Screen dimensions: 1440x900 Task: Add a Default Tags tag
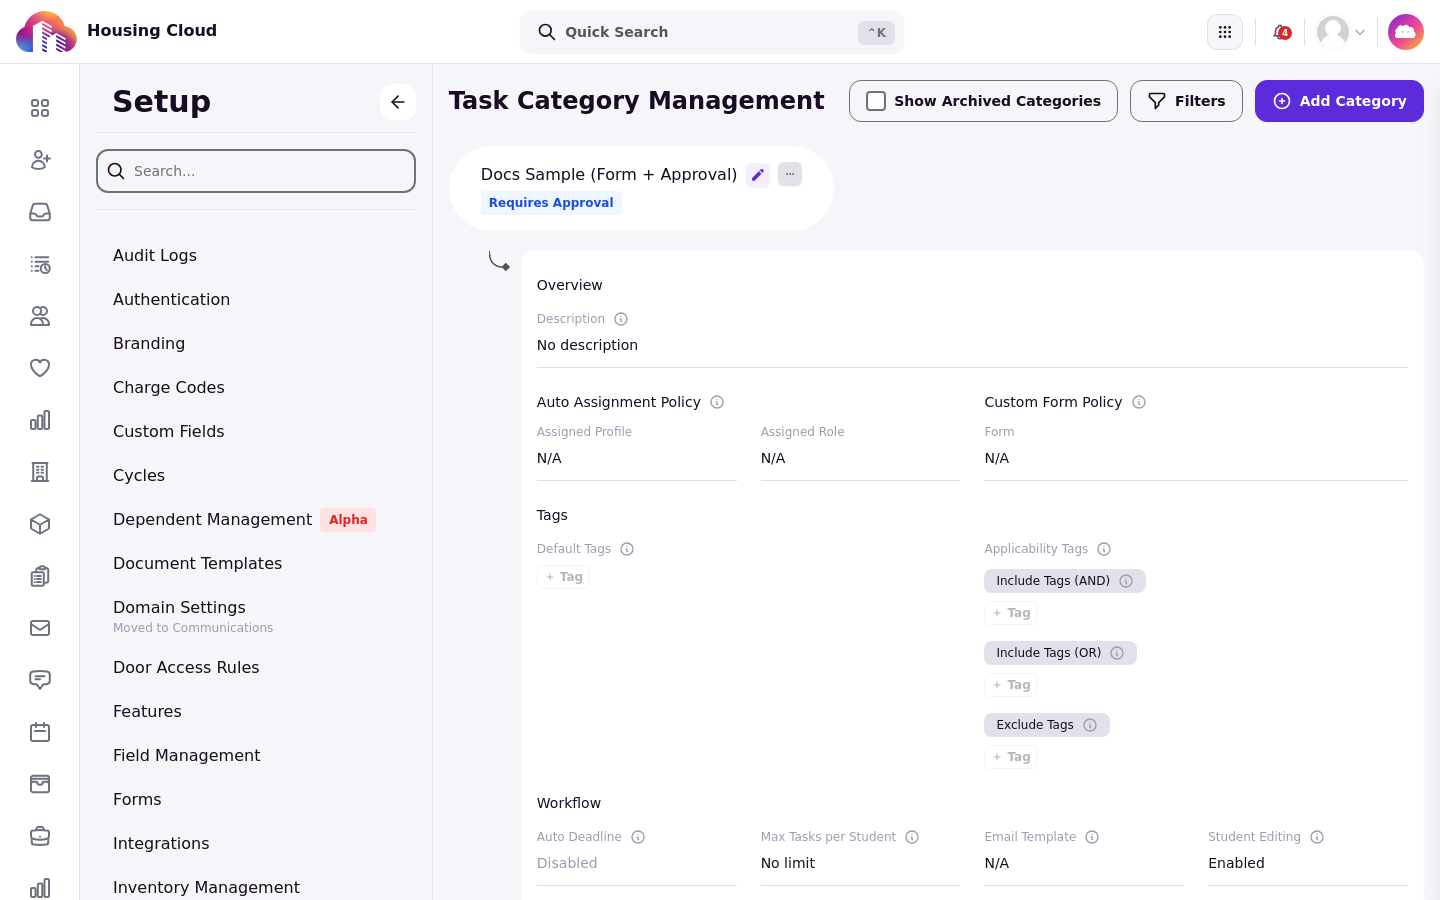564,577
